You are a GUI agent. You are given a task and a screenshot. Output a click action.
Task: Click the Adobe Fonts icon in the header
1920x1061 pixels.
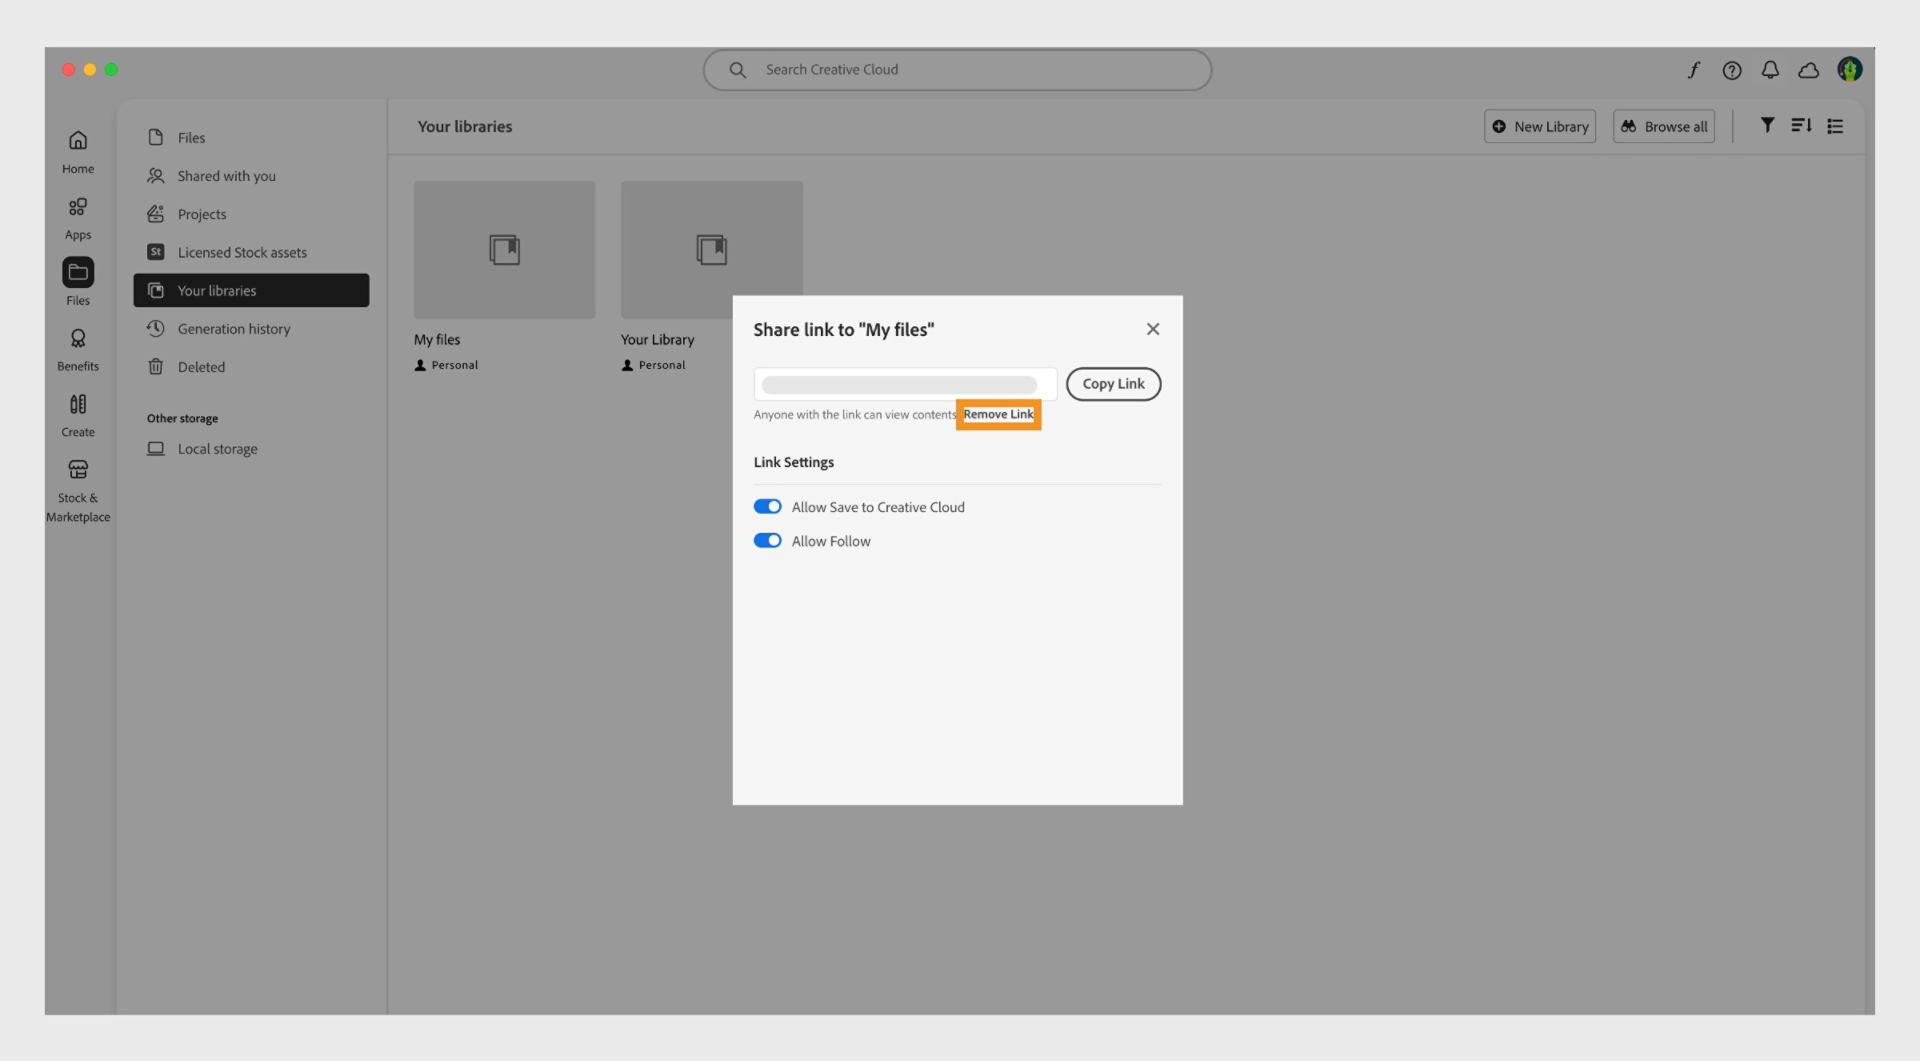tap(1693, 70)
